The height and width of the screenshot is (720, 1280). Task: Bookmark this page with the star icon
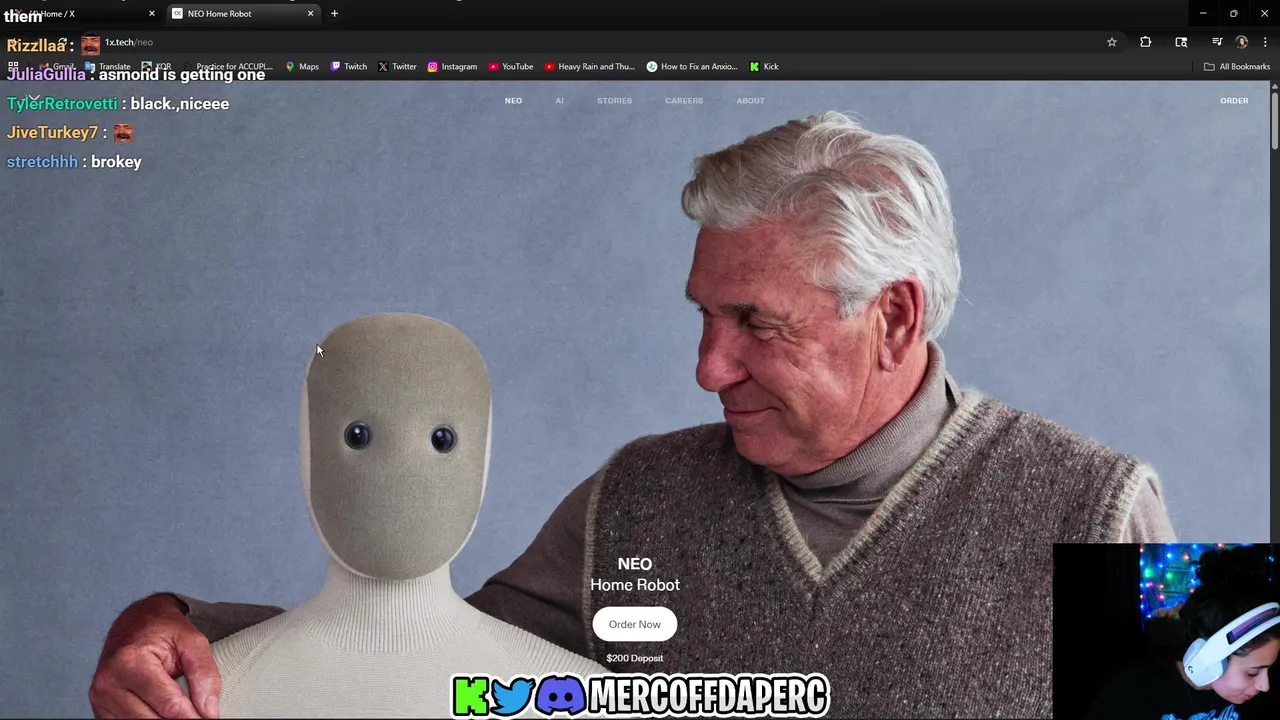(1111, 42)
